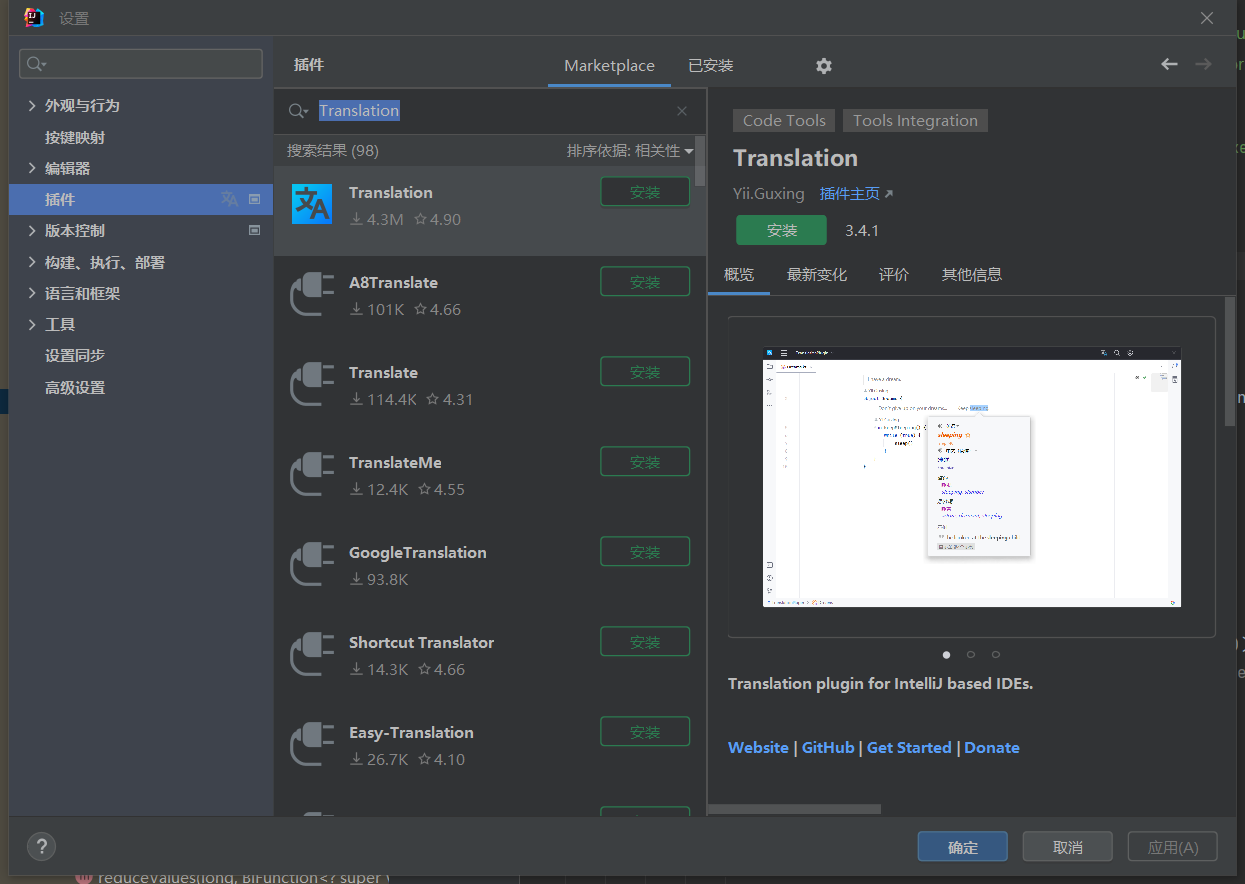Click the Shortcut Translator plugin icon
The image size is (1245, 884).
(311, 655)
